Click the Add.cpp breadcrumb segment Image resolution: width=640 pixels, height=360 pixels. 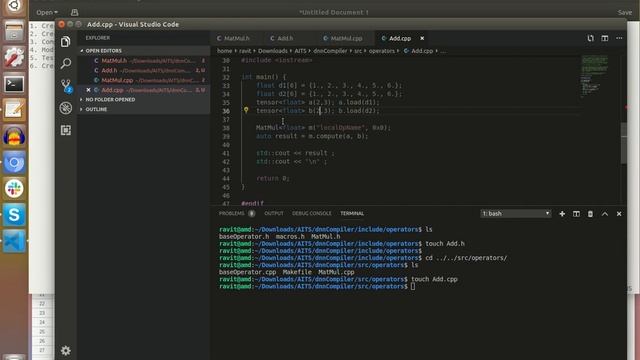click(418, 51)
